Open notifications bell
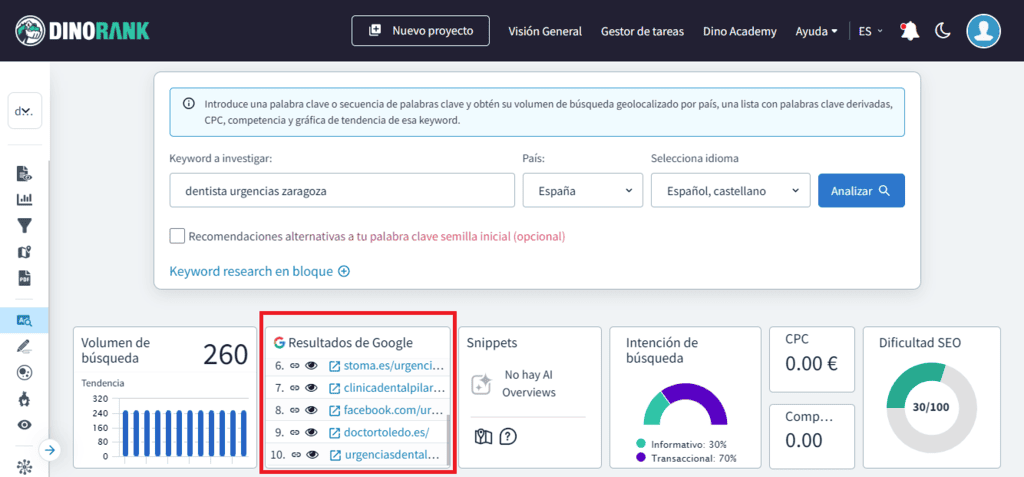Image resolution: width=1024 pixels, height=477 pixels. pos(909,31)
